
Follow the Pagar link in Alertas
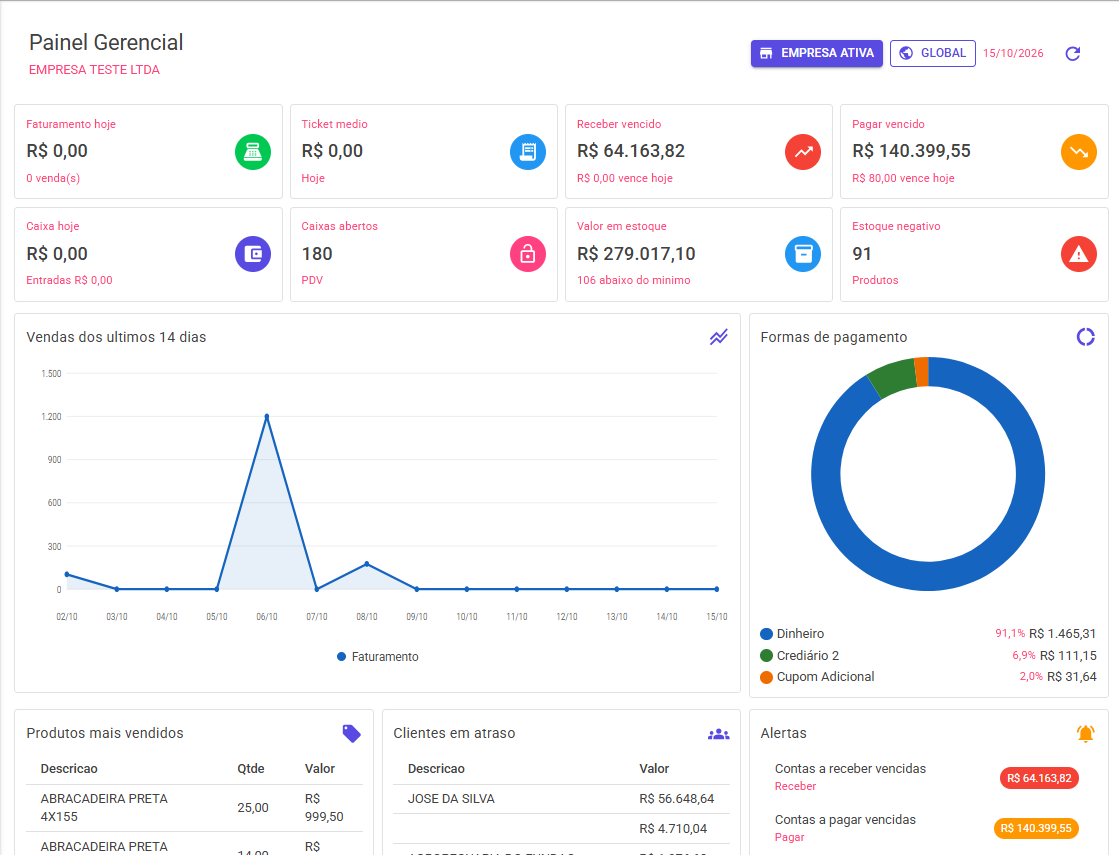pos(789,837)
